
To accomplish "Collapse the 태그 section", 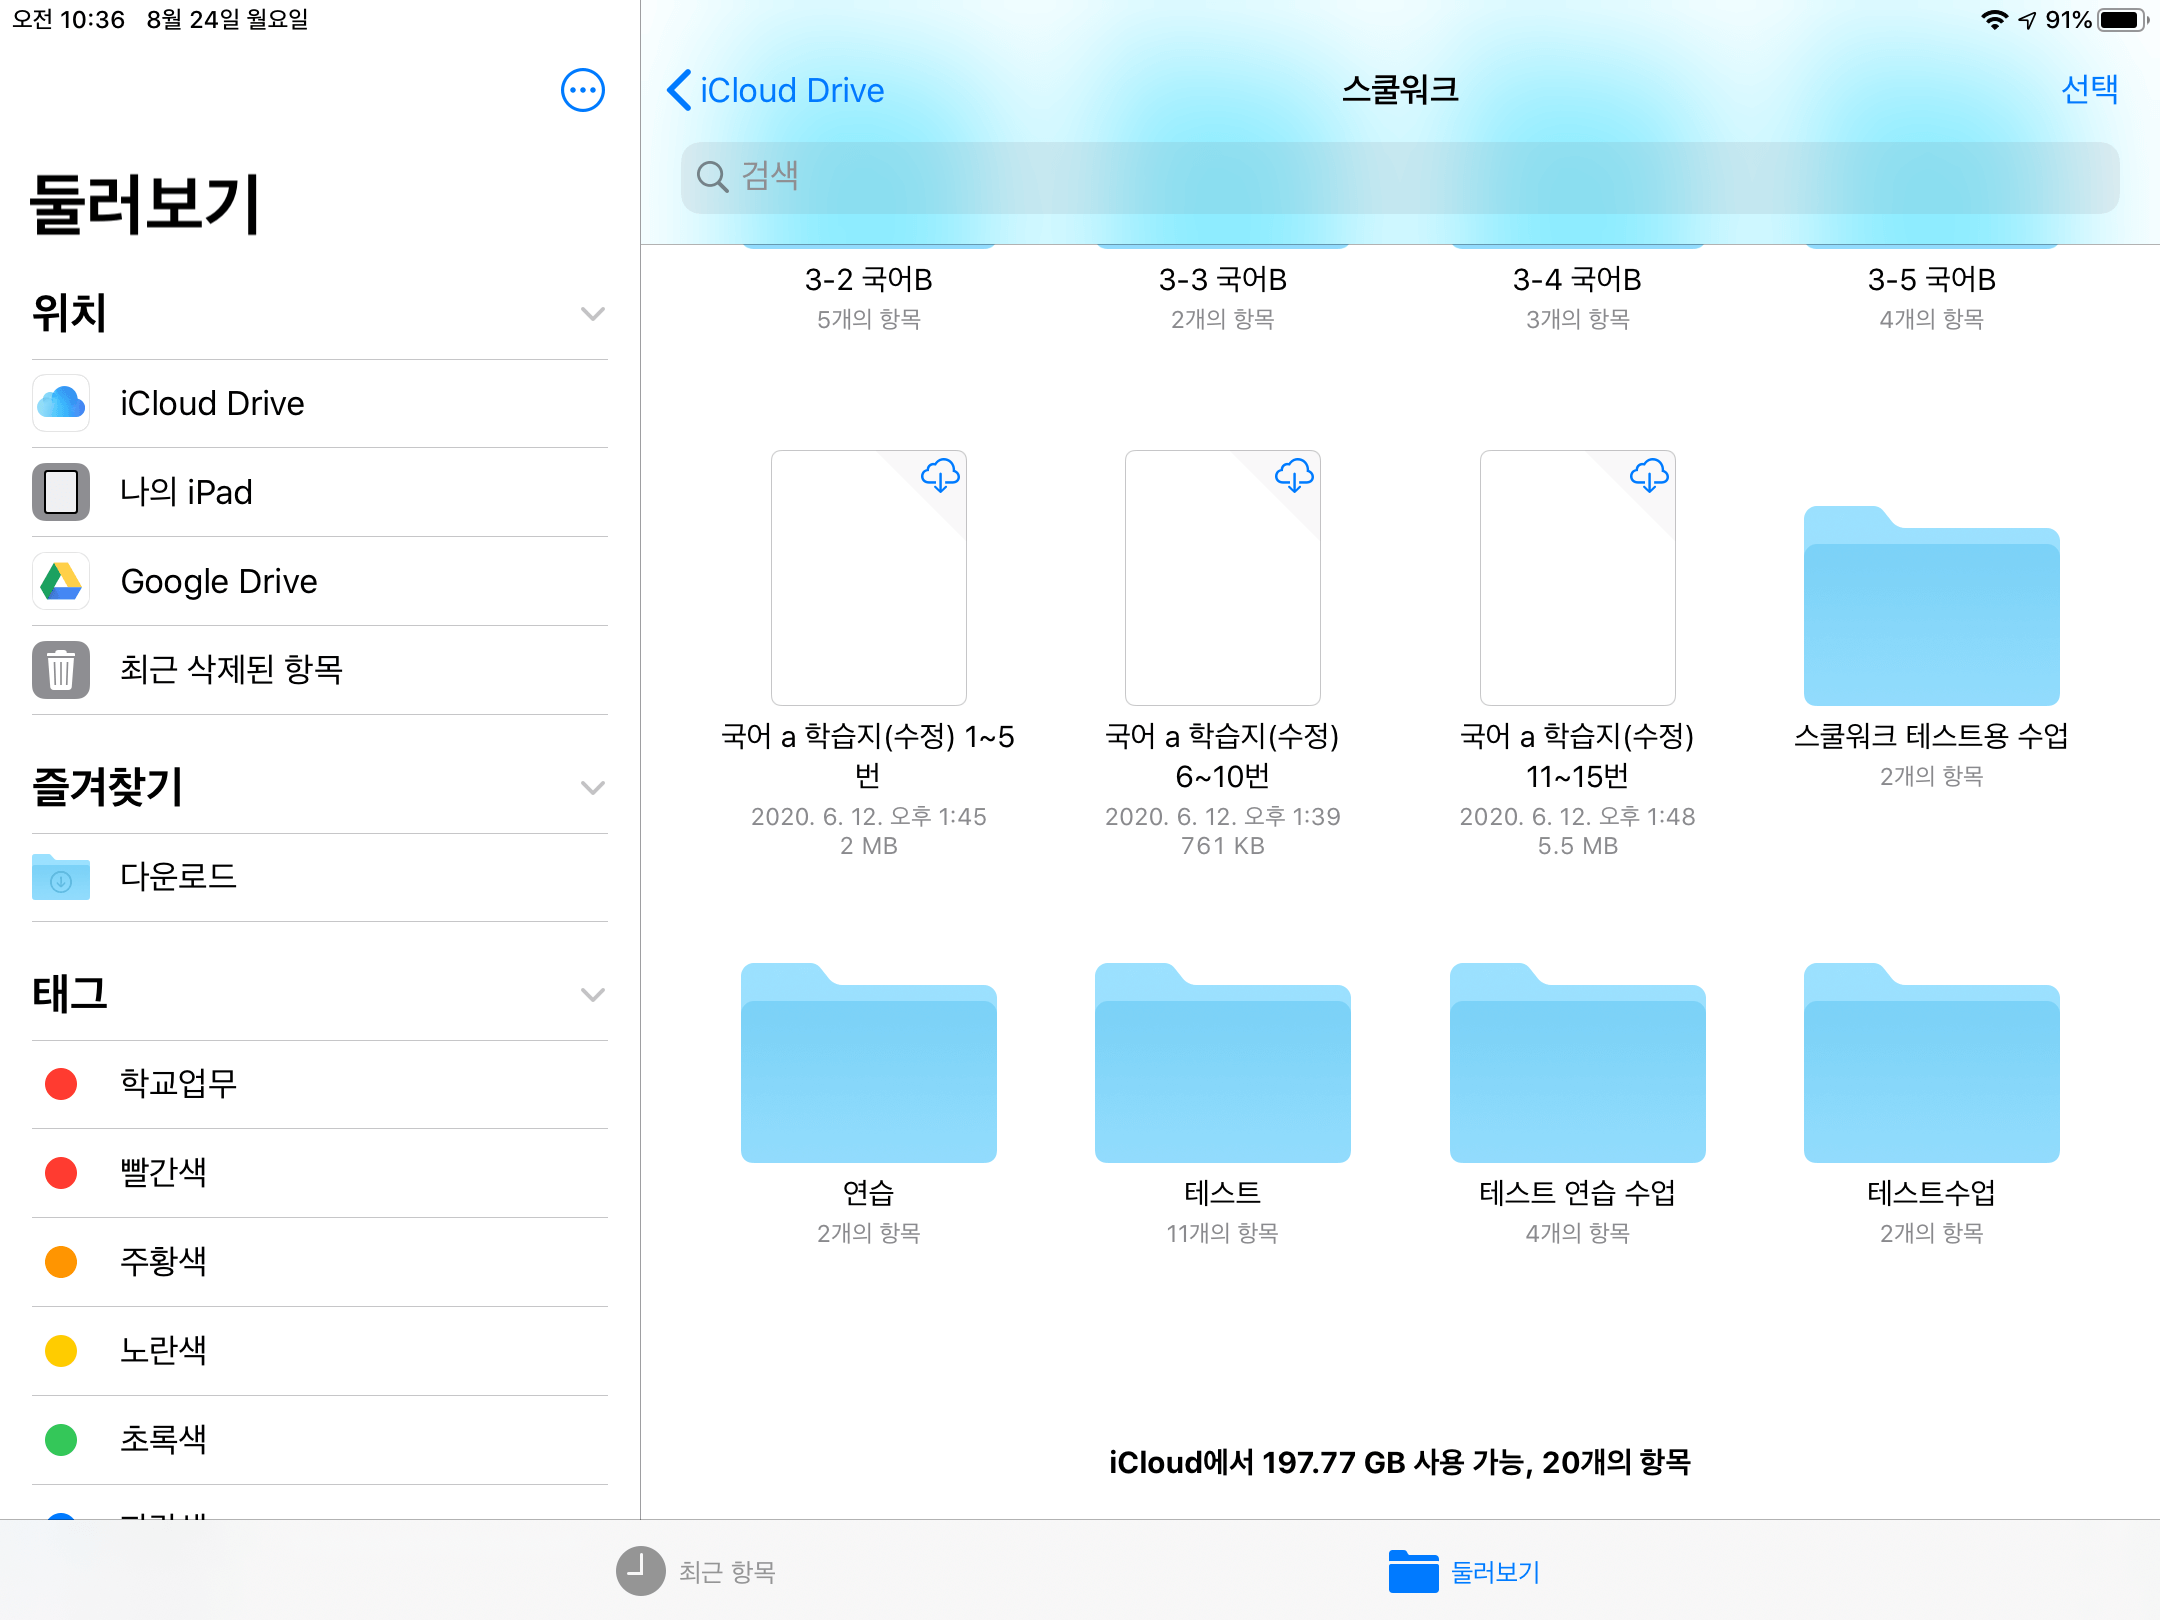I will pyautogui.click(x=592, y=995).
